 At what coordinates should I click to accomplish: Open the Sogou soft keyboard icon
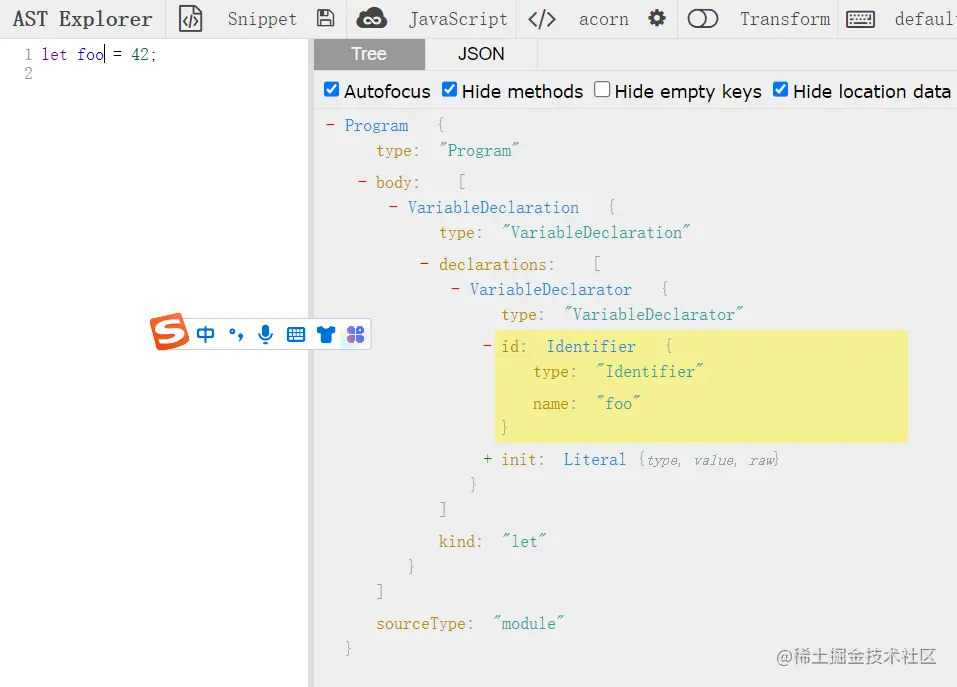[296, 334]
